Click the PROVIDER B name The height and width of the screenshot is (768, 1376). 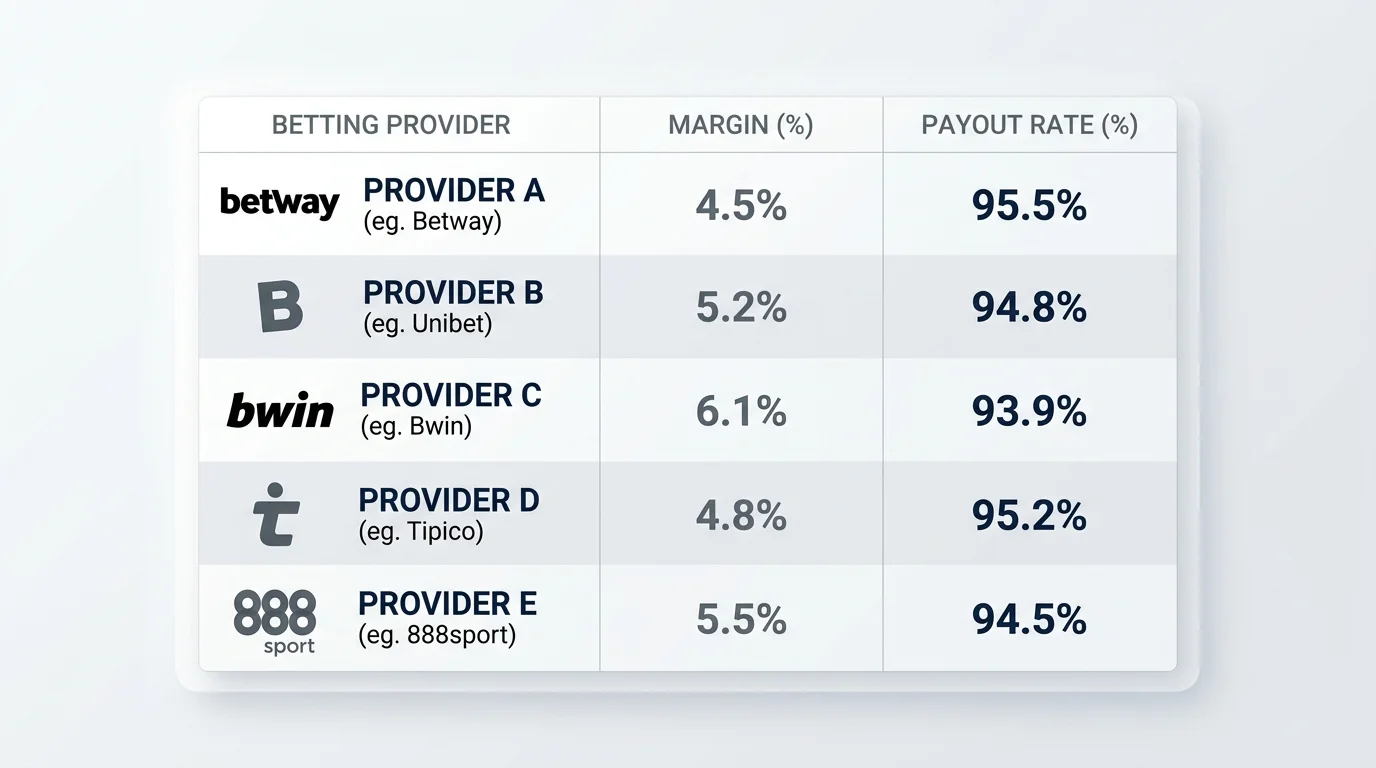point(453,293)
